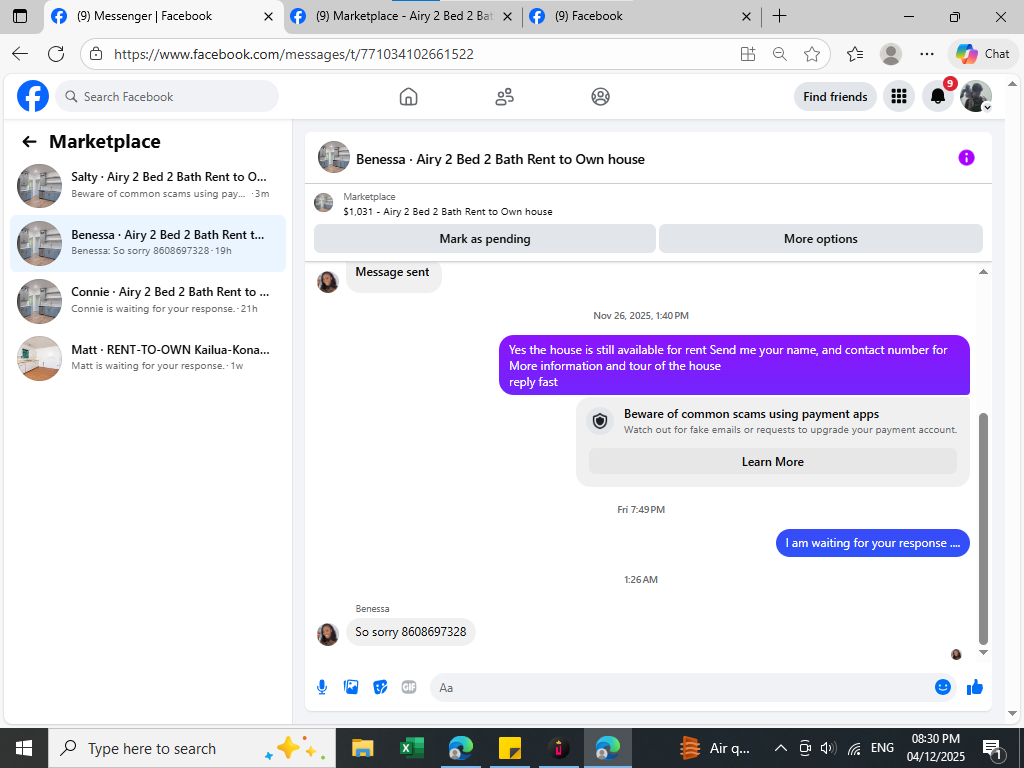The height and width of the screenshot is (768, 1024).
Task: Open the account profile picture menu
Action: coord(976,97)
